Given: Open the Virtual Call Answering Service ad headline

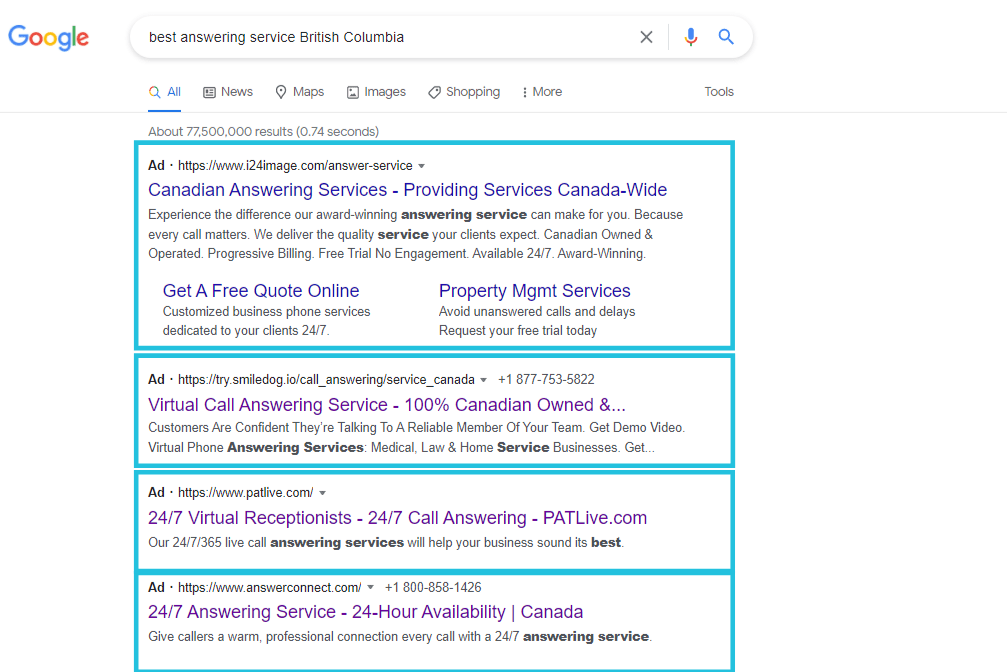Looking at the screenshot, I should (x=387, y=404).
